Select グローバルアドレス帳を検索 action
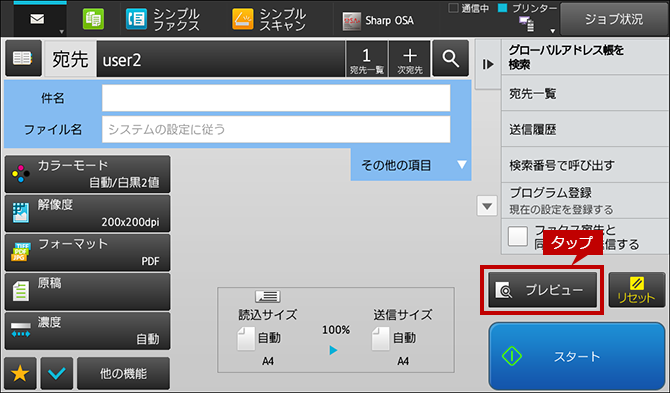 click(585, 58)
